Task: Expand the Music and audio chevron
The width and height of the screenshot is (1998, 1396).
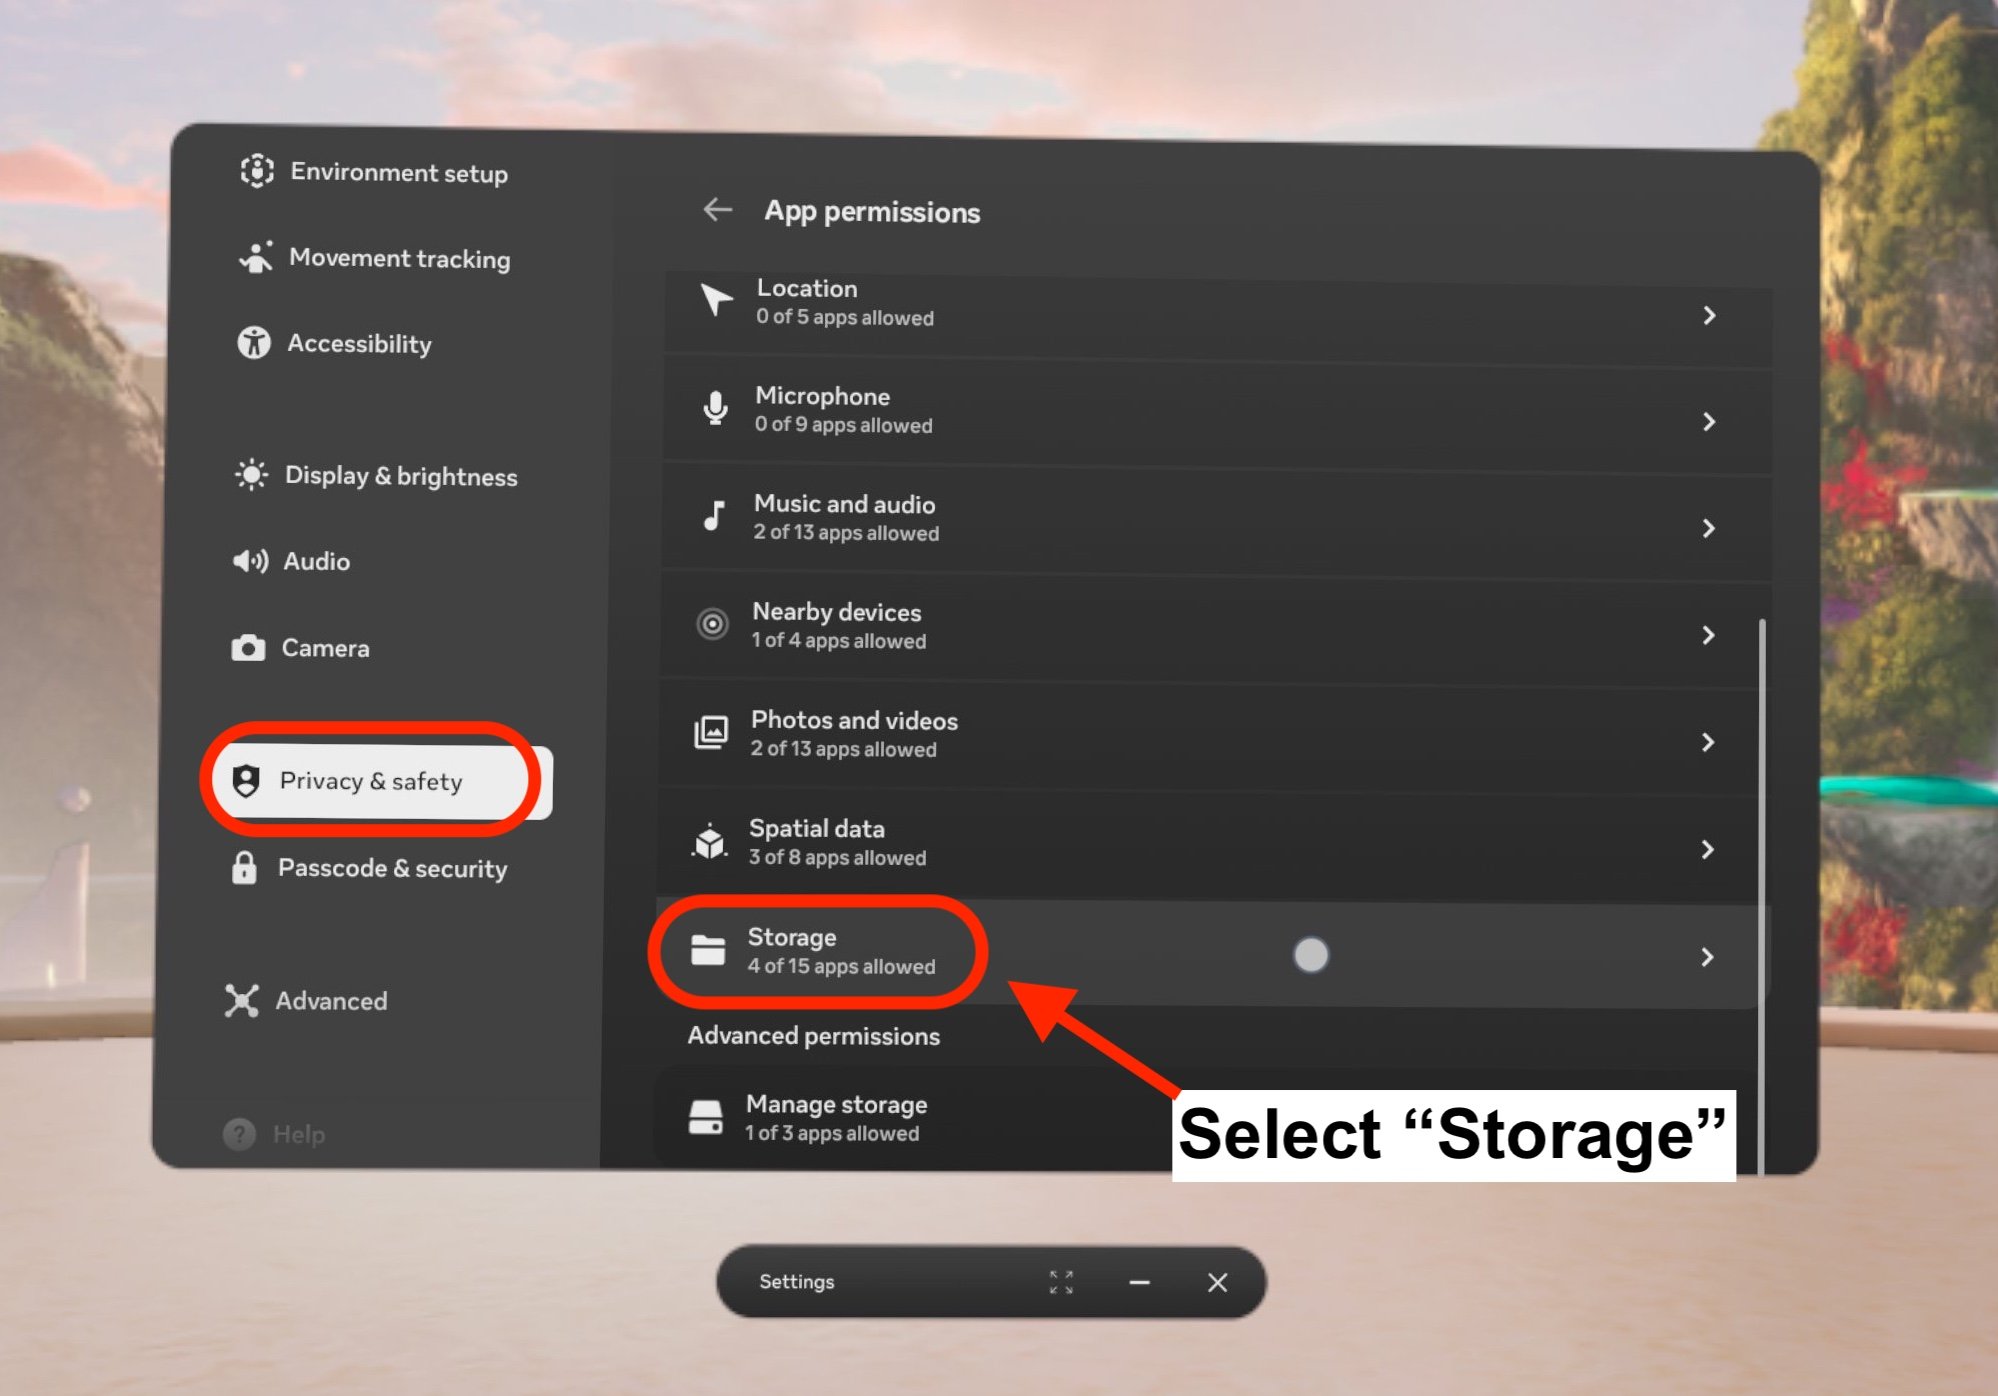Action: click(x=1708, y=527)
